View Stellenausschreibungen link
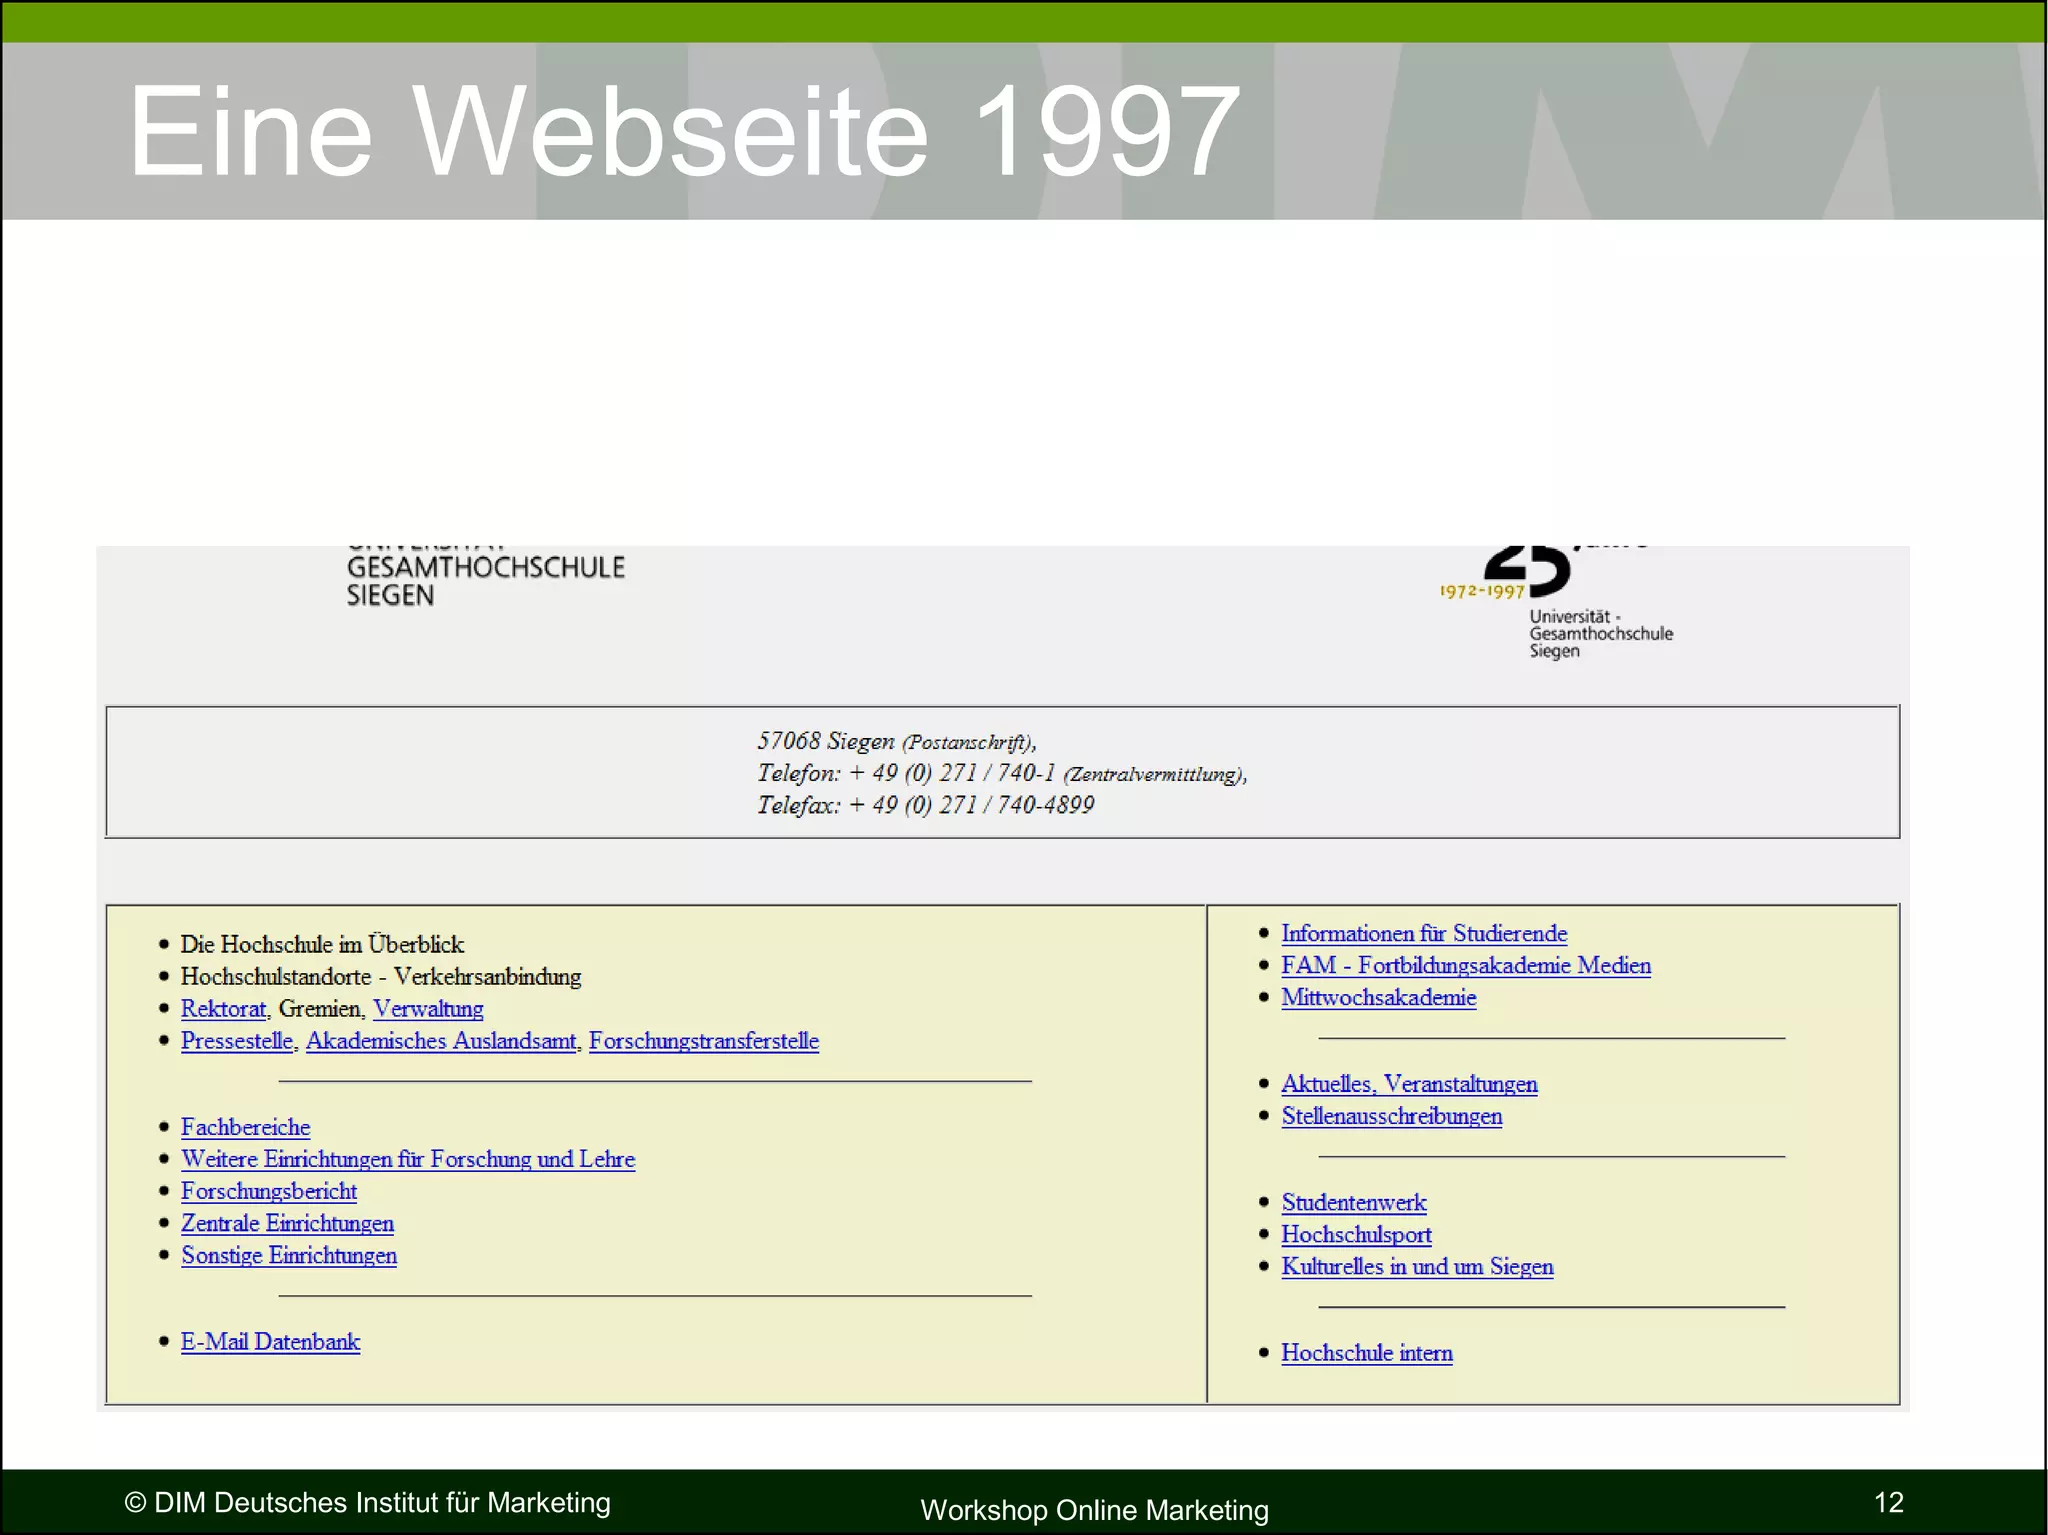 pos(1391,1116)
